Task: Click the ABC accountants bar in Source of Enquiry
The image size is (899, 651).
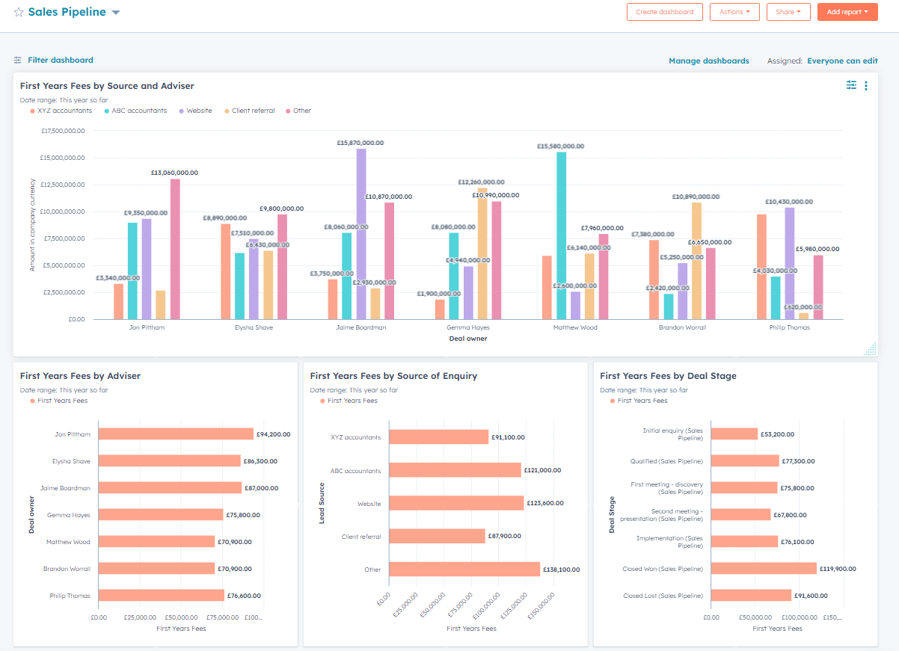Action: pyautogui.click(x=455, y=470)
